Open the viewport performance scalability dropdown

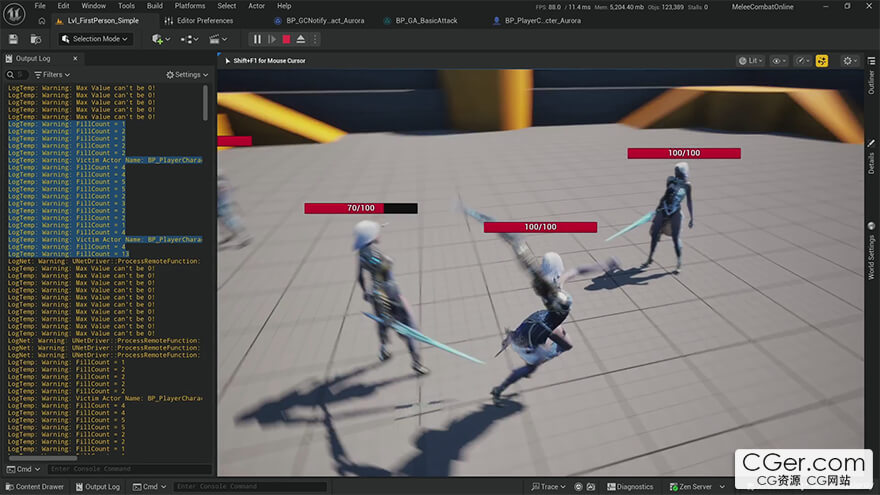pos(803,61)
